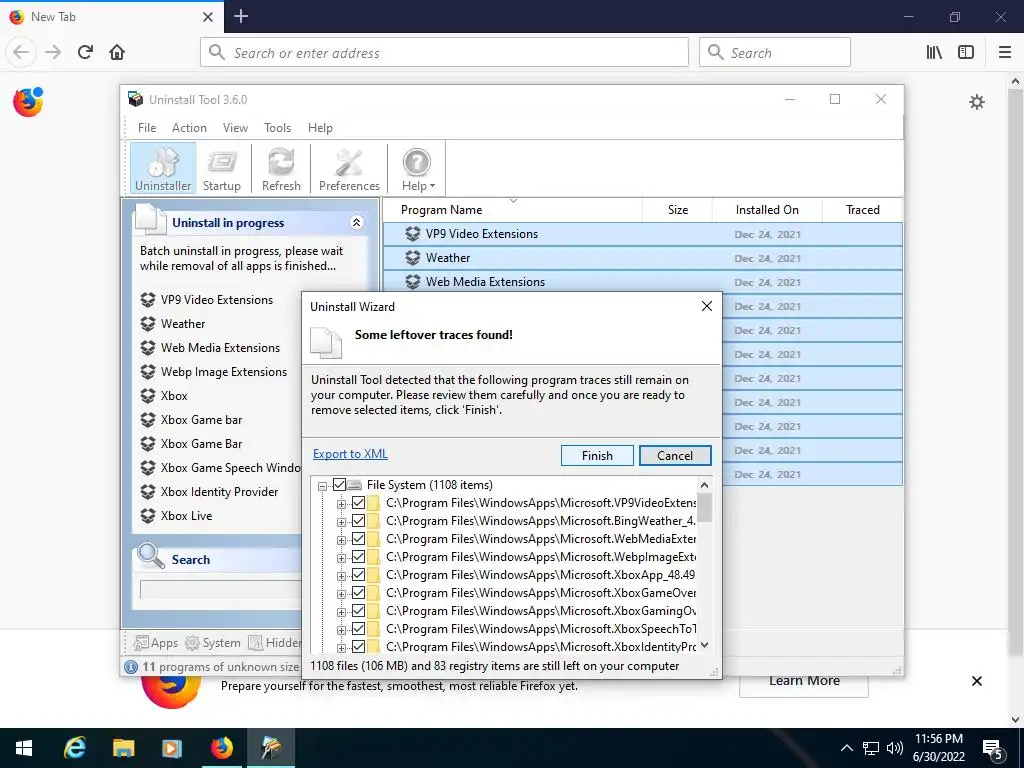Image resolution: width=1024 pixels, height=768 pixels.
Task: Expand the Microsoft.WebMediaExtensions folder node
Action: coord(341,540)
